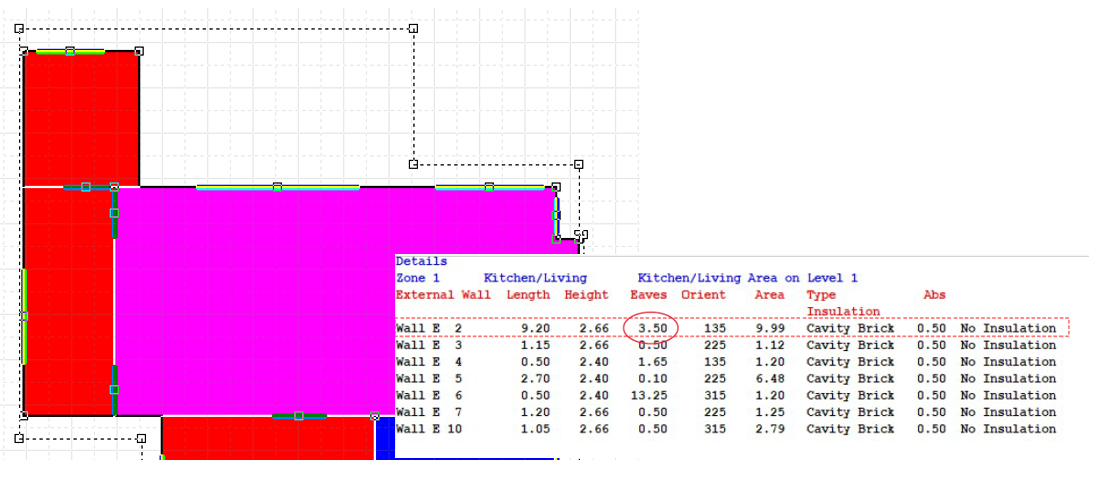Select the short right window on the magenta zone's top wall
The width and height of the screenshot is (1102, 479).
coord(489,187)
